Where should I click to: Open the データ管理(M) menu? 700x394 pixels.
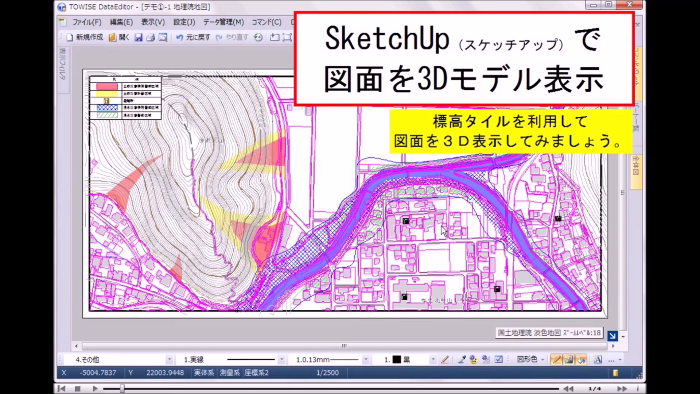tap(223, 22)
